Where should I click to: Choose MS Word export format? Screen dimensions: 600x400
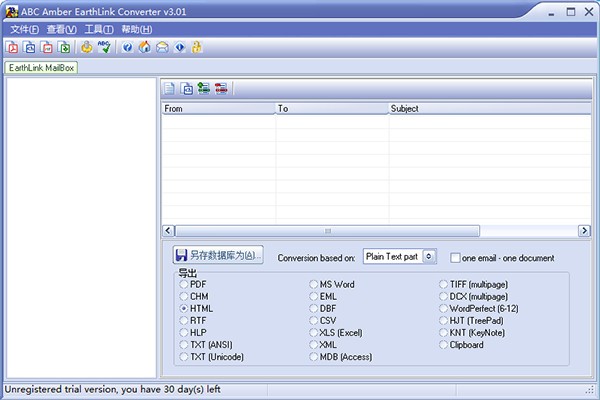pyautogui.click(x=314, y=285)
